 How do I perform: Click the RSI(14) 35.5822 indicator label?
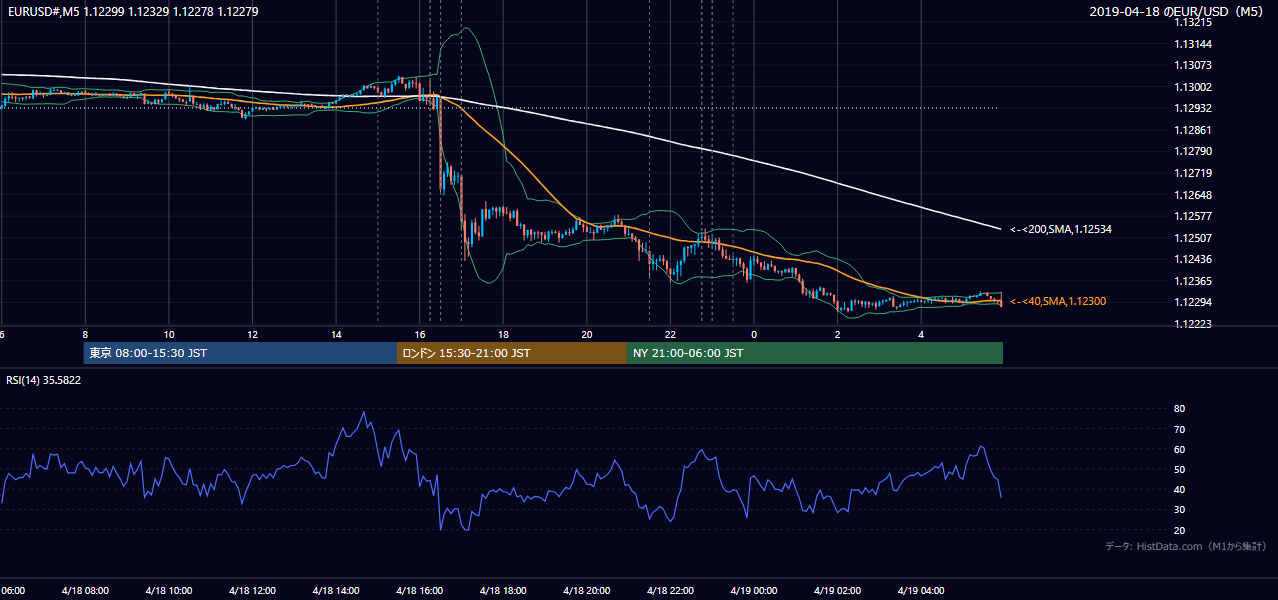coord(44,380)
